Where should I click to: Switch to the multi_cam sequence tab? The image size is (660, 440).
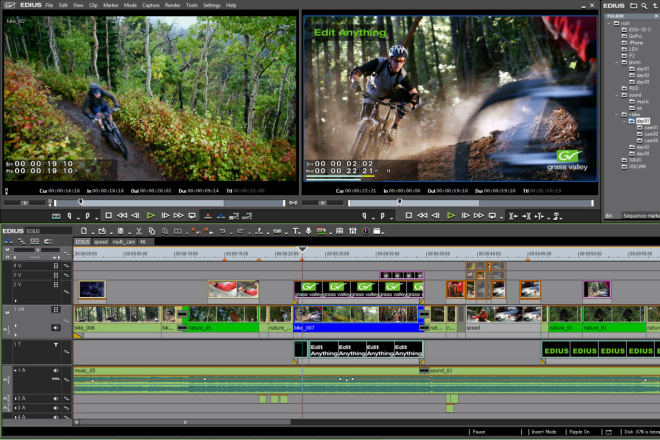124,242
